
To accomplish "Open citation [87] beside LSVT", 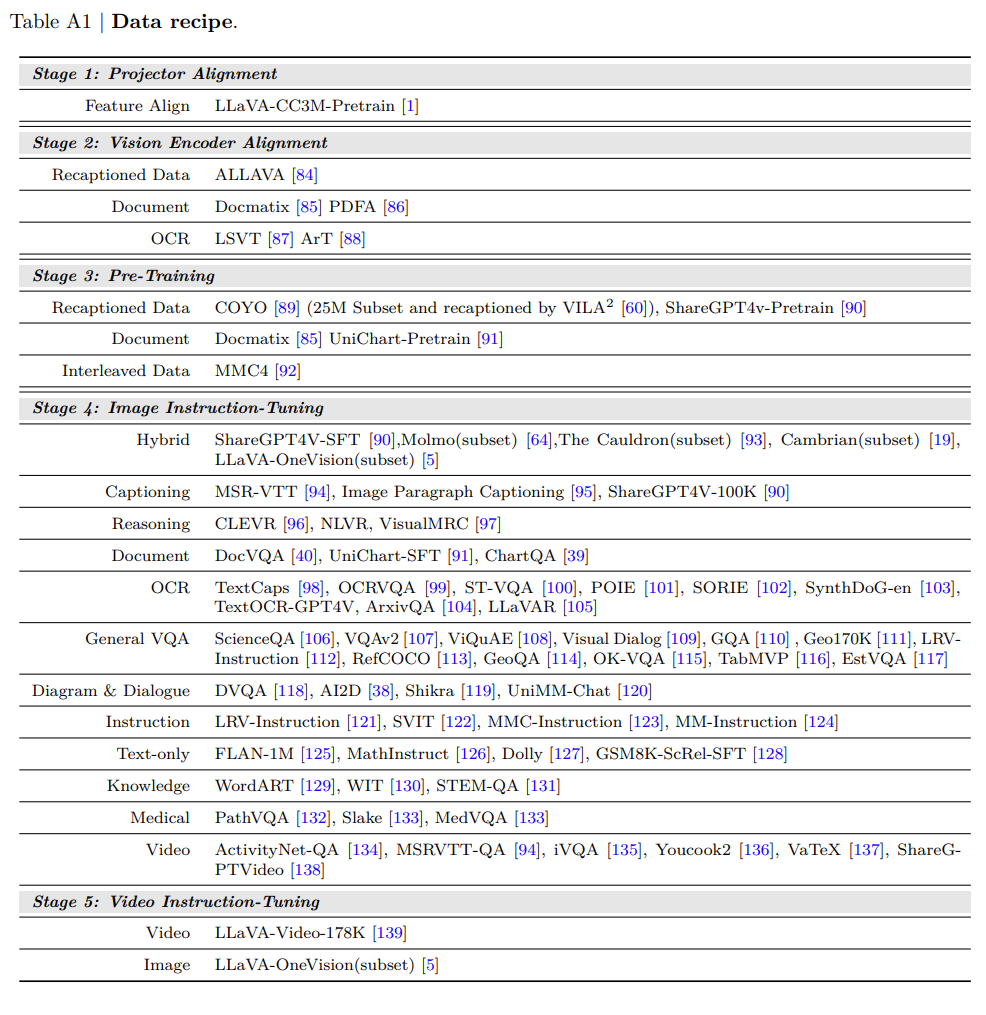I will tap(281, 239).
